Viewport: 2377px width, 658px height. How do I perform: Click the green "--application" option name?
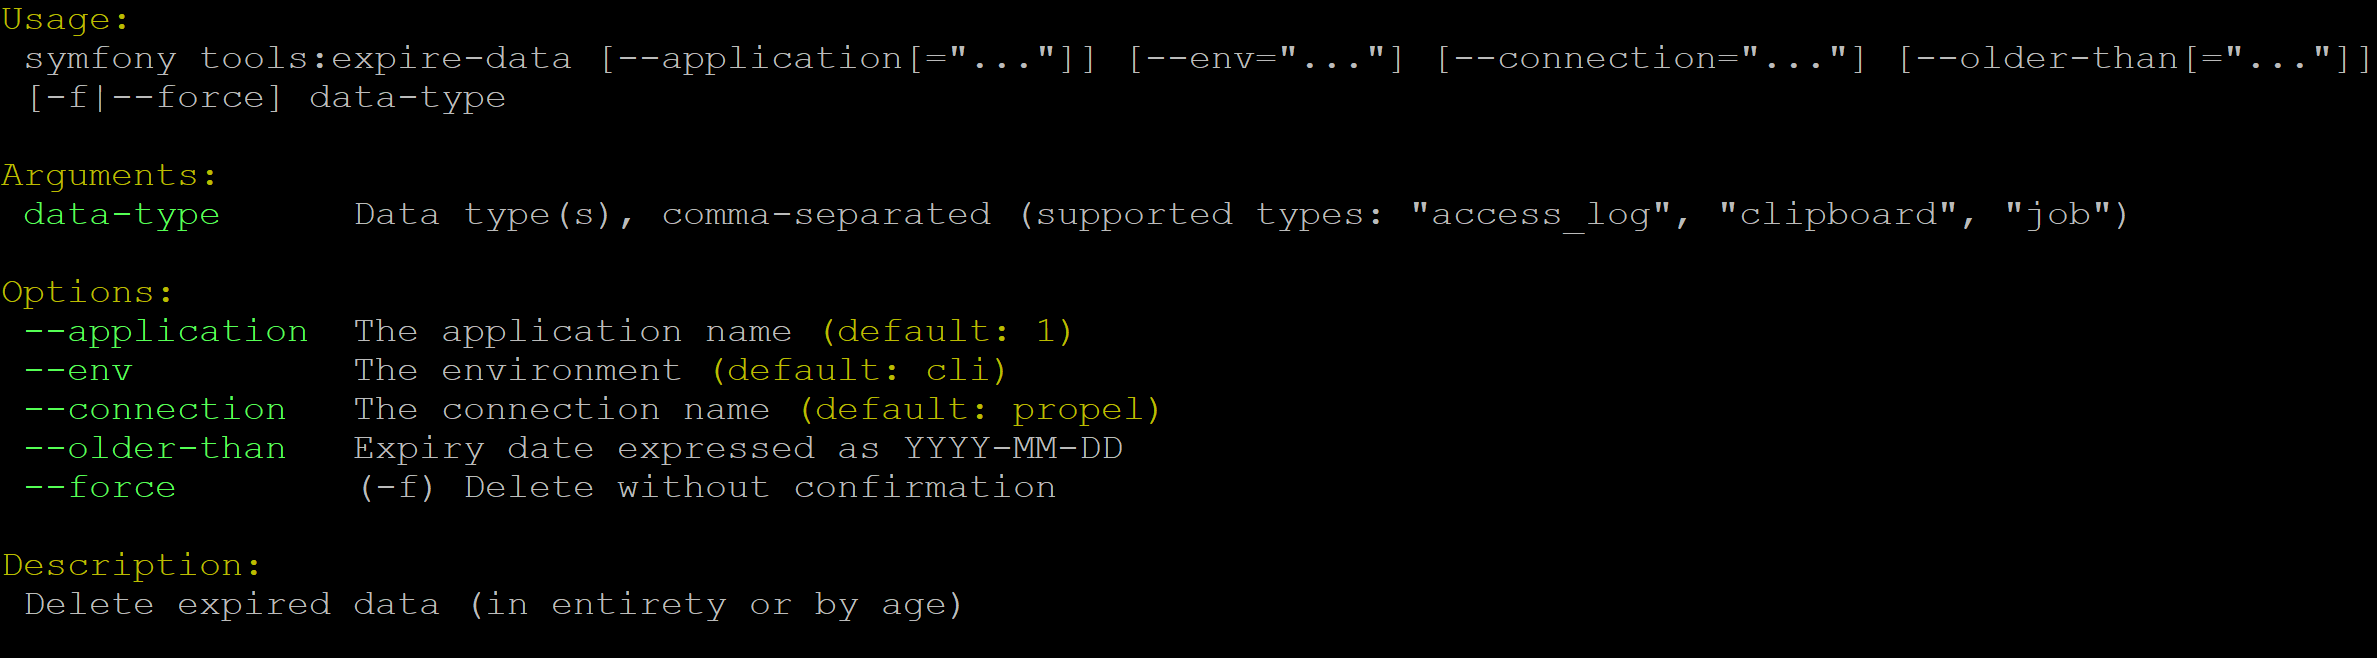pos(166,332)
